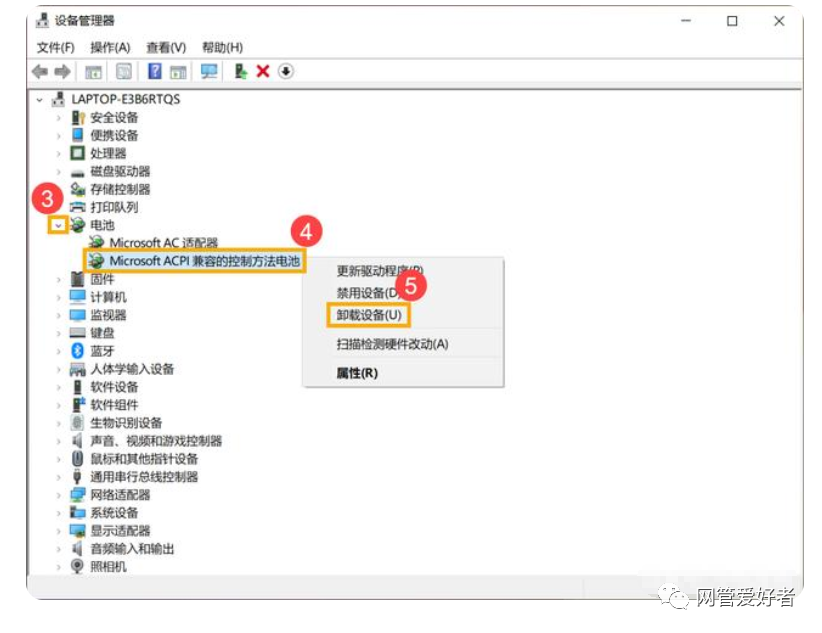This screenshot has height=633, width=822.
Task: Expand the 磁盘驱动器 category
Action: tap(59, 171)
